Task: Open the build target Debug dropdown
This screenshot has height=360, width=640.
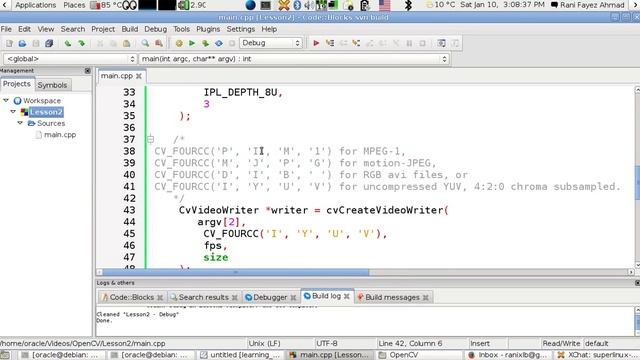Action: pos(271,43)
